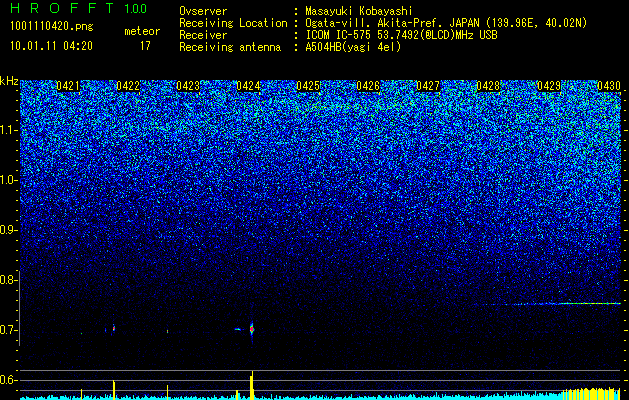Click the Receiving antenna field label
Viewport: 629px width, 400px height.
pos(230,47)
